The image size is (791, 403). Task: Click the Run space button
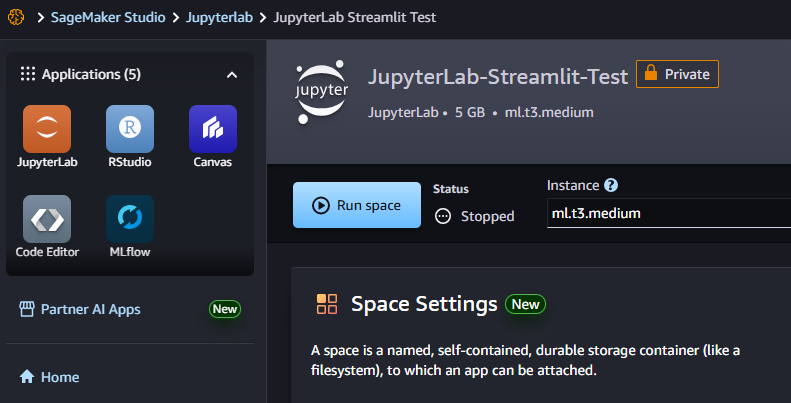tap(357, 205)
